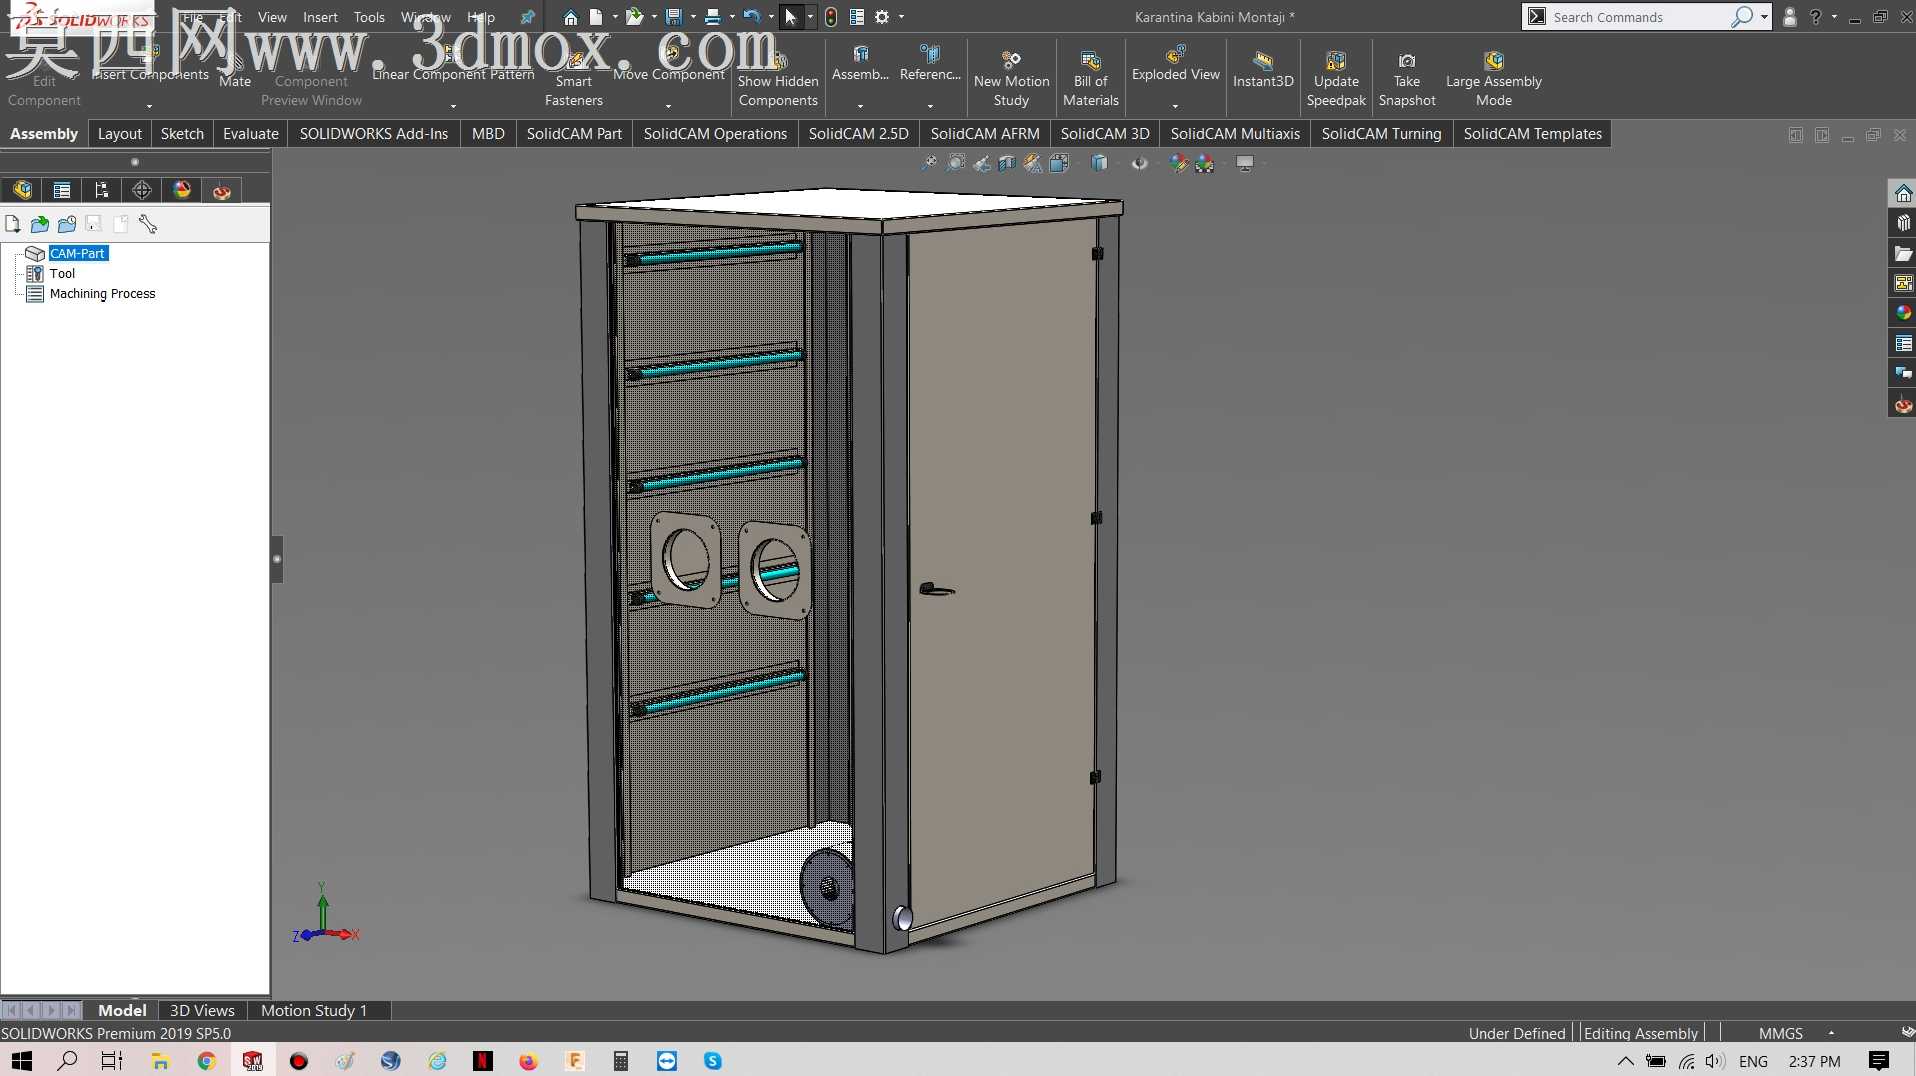1916x1076 pixels.
Task: Open File Explorer folder icon in task pane
Action: (1903, 253)
